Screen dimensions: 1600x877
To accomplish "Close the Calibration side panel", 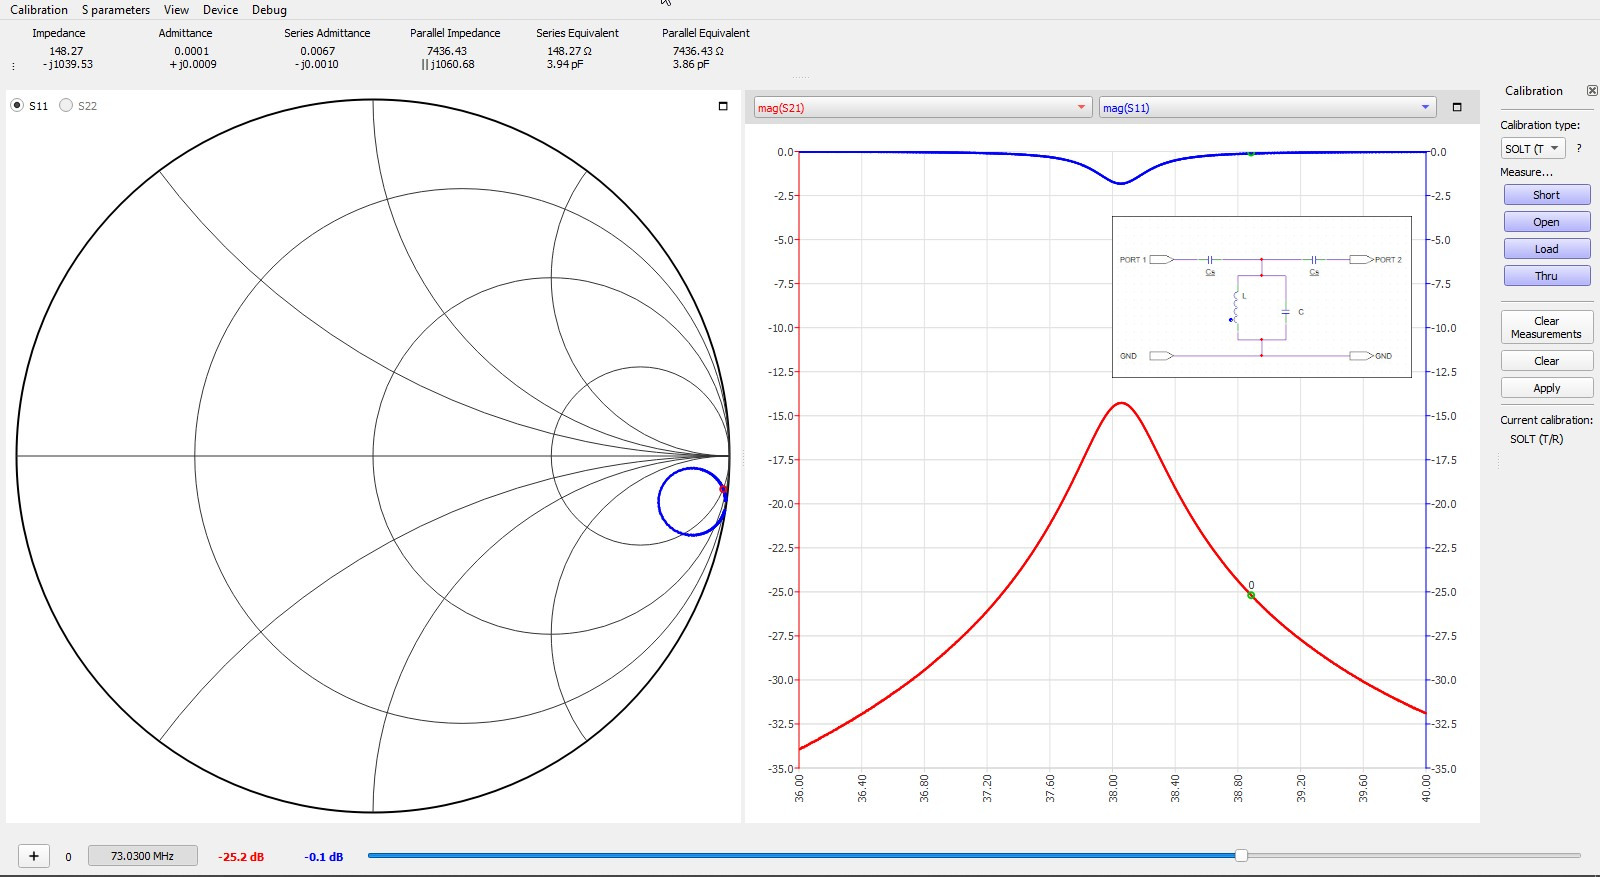I will pos(1592,91).
